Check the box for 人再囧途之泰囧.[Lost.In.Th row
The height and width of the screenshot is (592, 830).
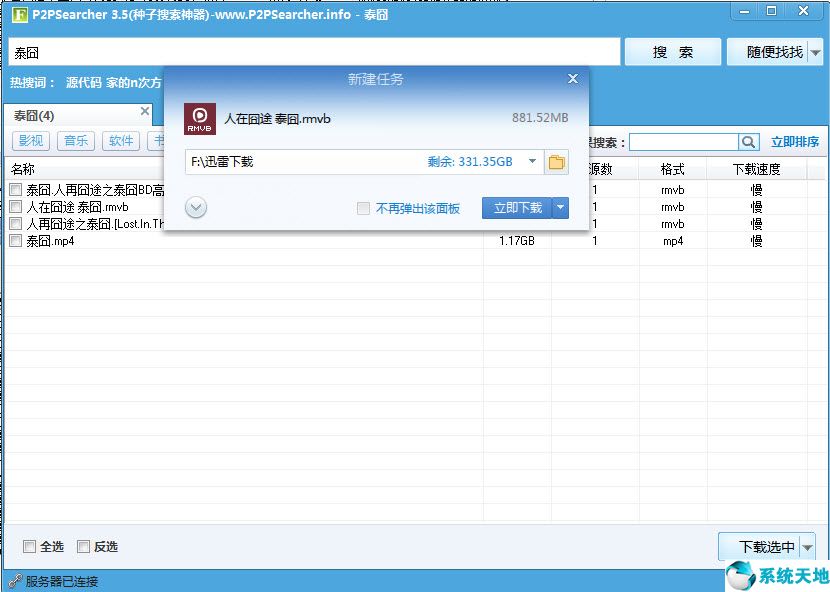(16, 223)
